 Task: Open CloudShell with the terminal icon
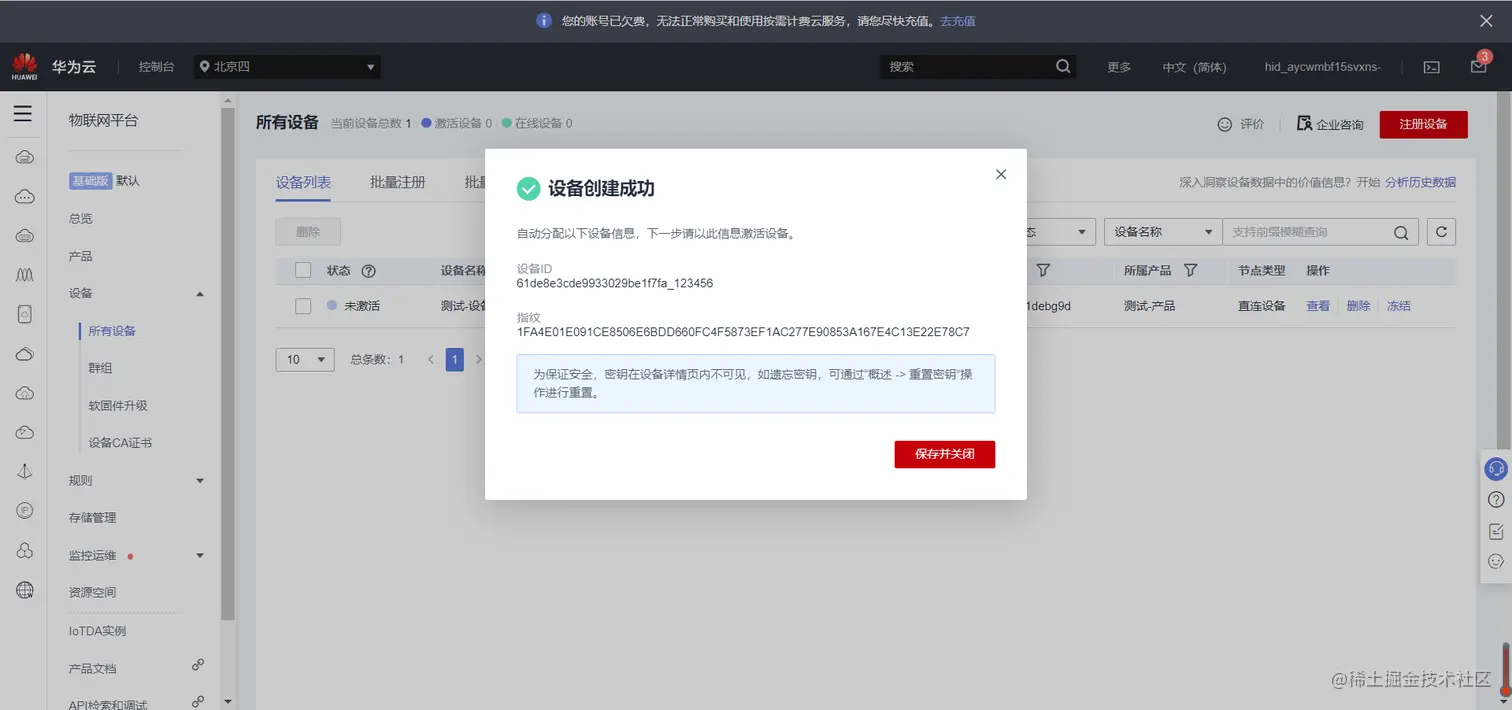(1431, 66)
